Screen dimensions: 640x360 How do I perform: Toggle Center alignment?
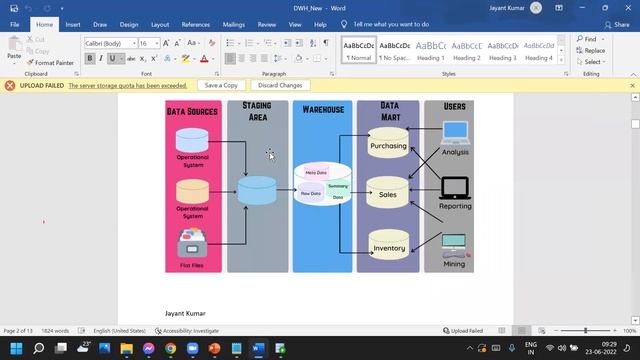coord(242,59)
